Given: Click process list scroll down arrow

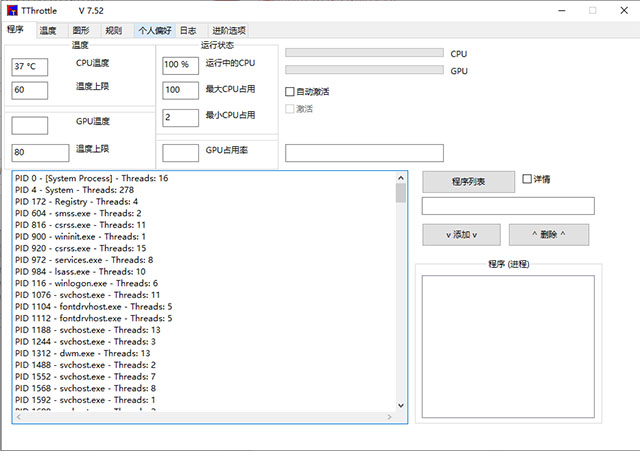Looking at the screenshot, I should pos(401,405).
